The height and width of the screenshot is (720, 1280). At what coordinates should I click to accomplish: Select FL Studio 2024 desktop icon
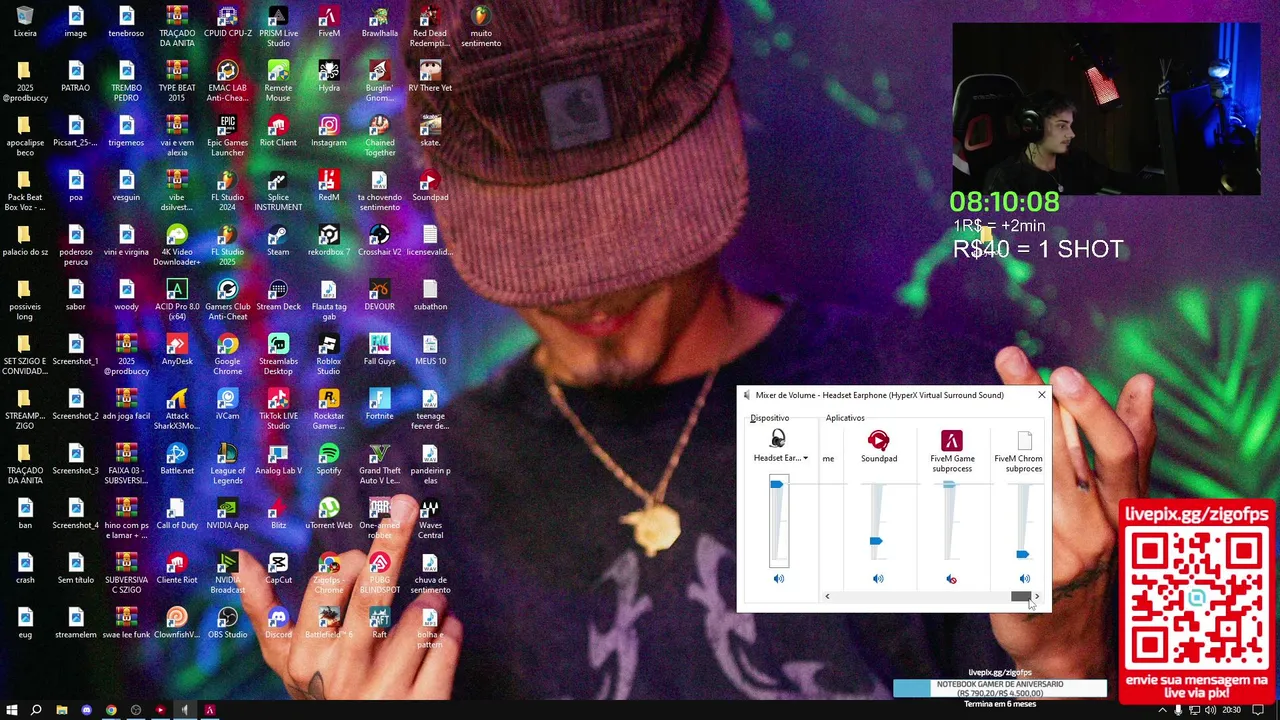click(227, 191)
